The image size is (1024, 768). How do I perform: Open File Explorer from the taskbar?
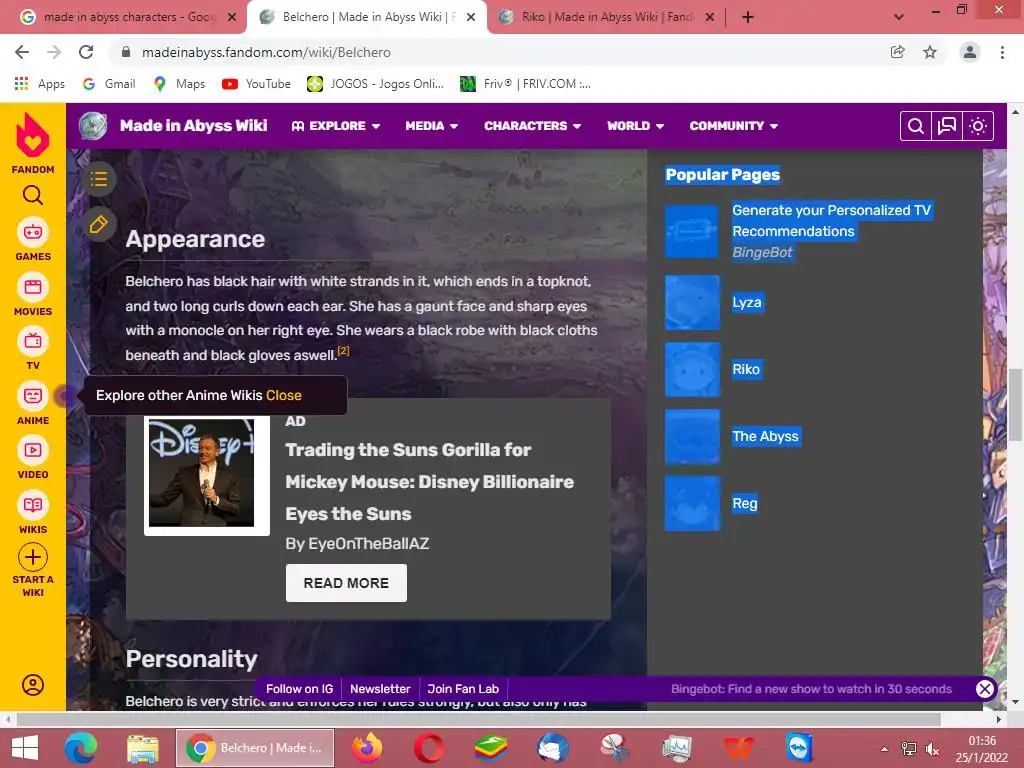[x=142, y=748]
